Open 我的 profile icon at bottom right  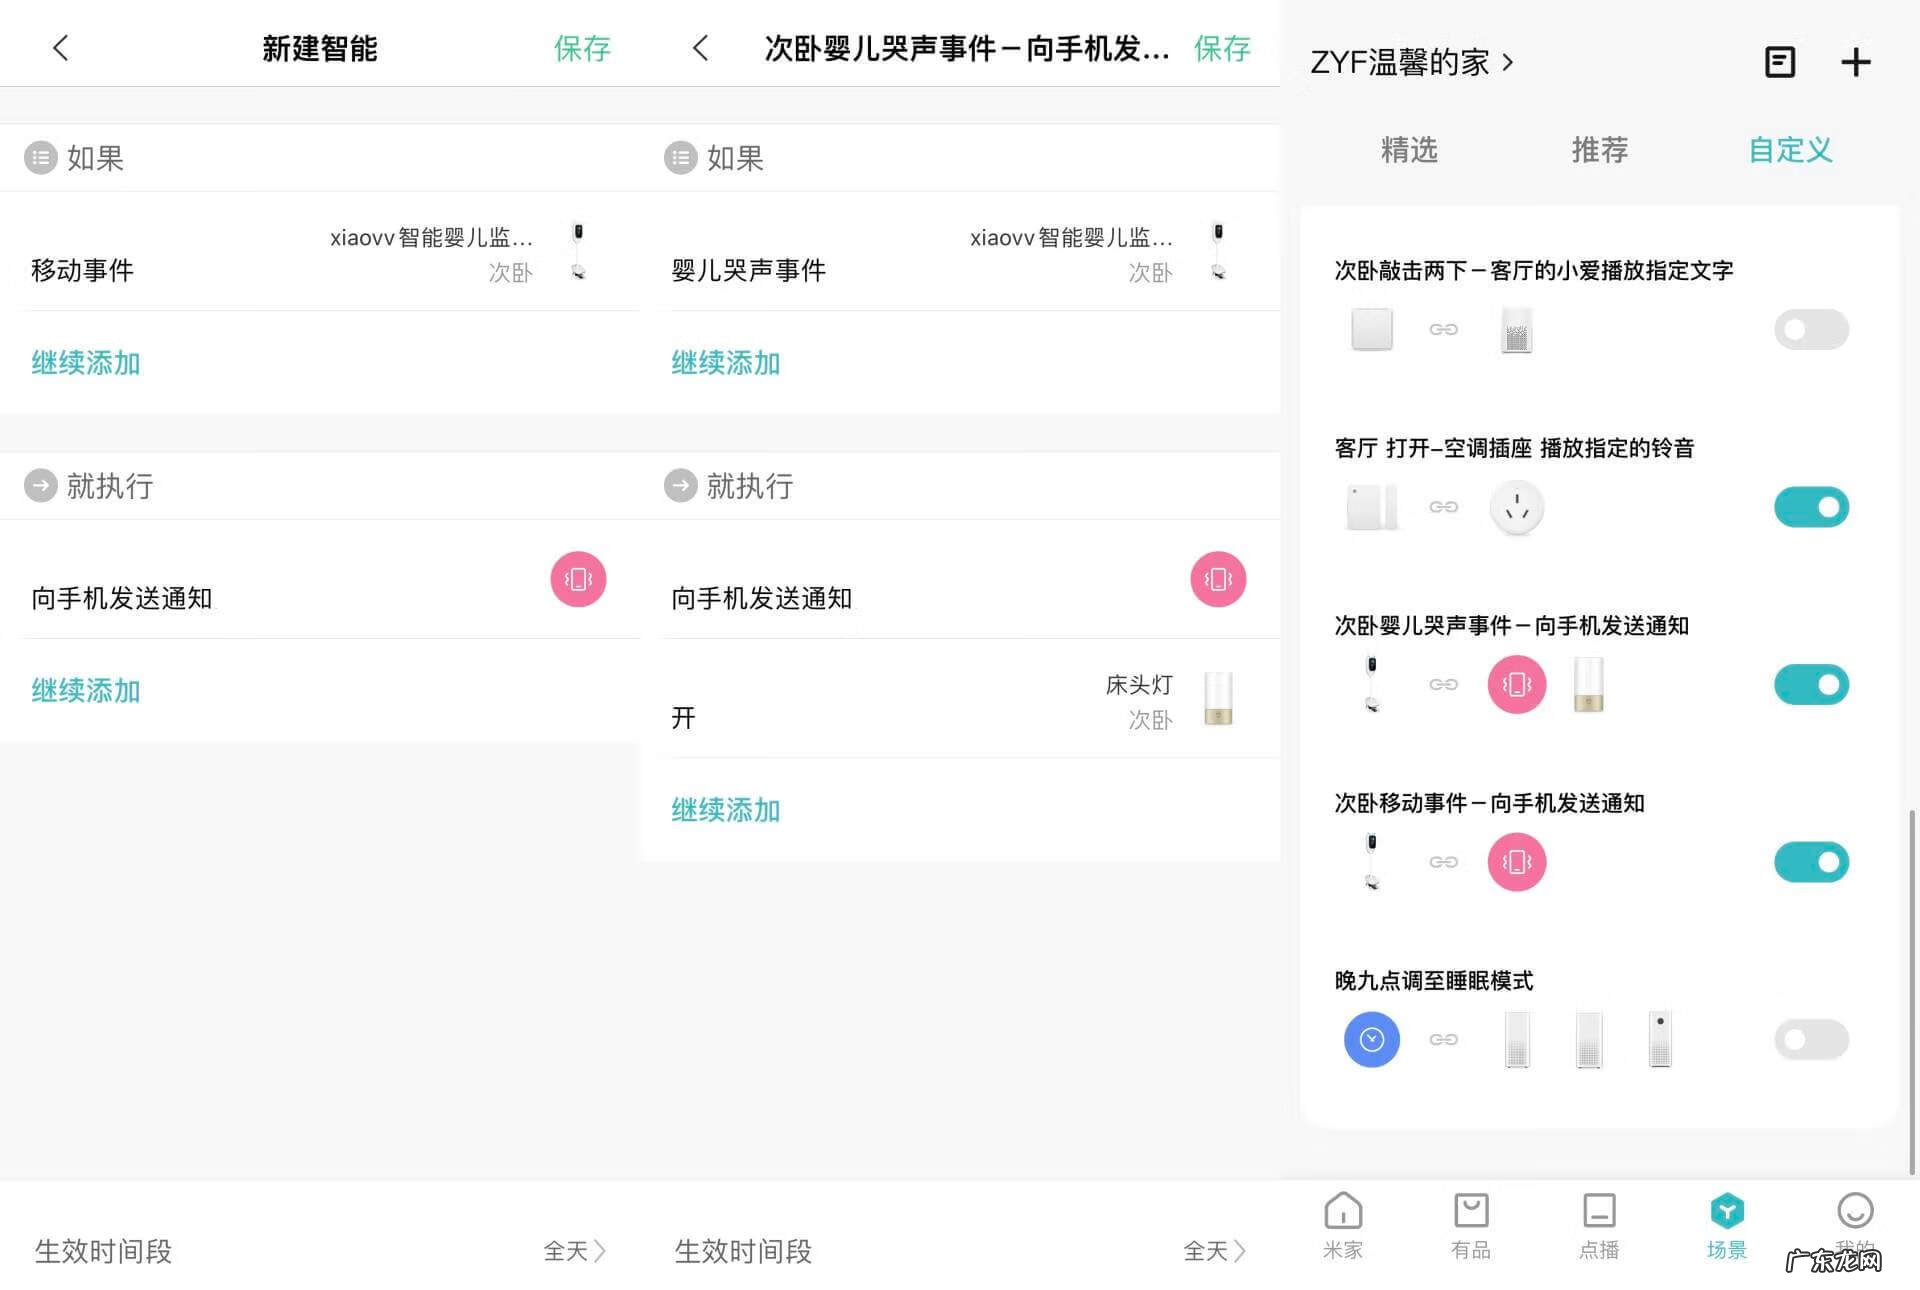(x=1855, y=1222)
